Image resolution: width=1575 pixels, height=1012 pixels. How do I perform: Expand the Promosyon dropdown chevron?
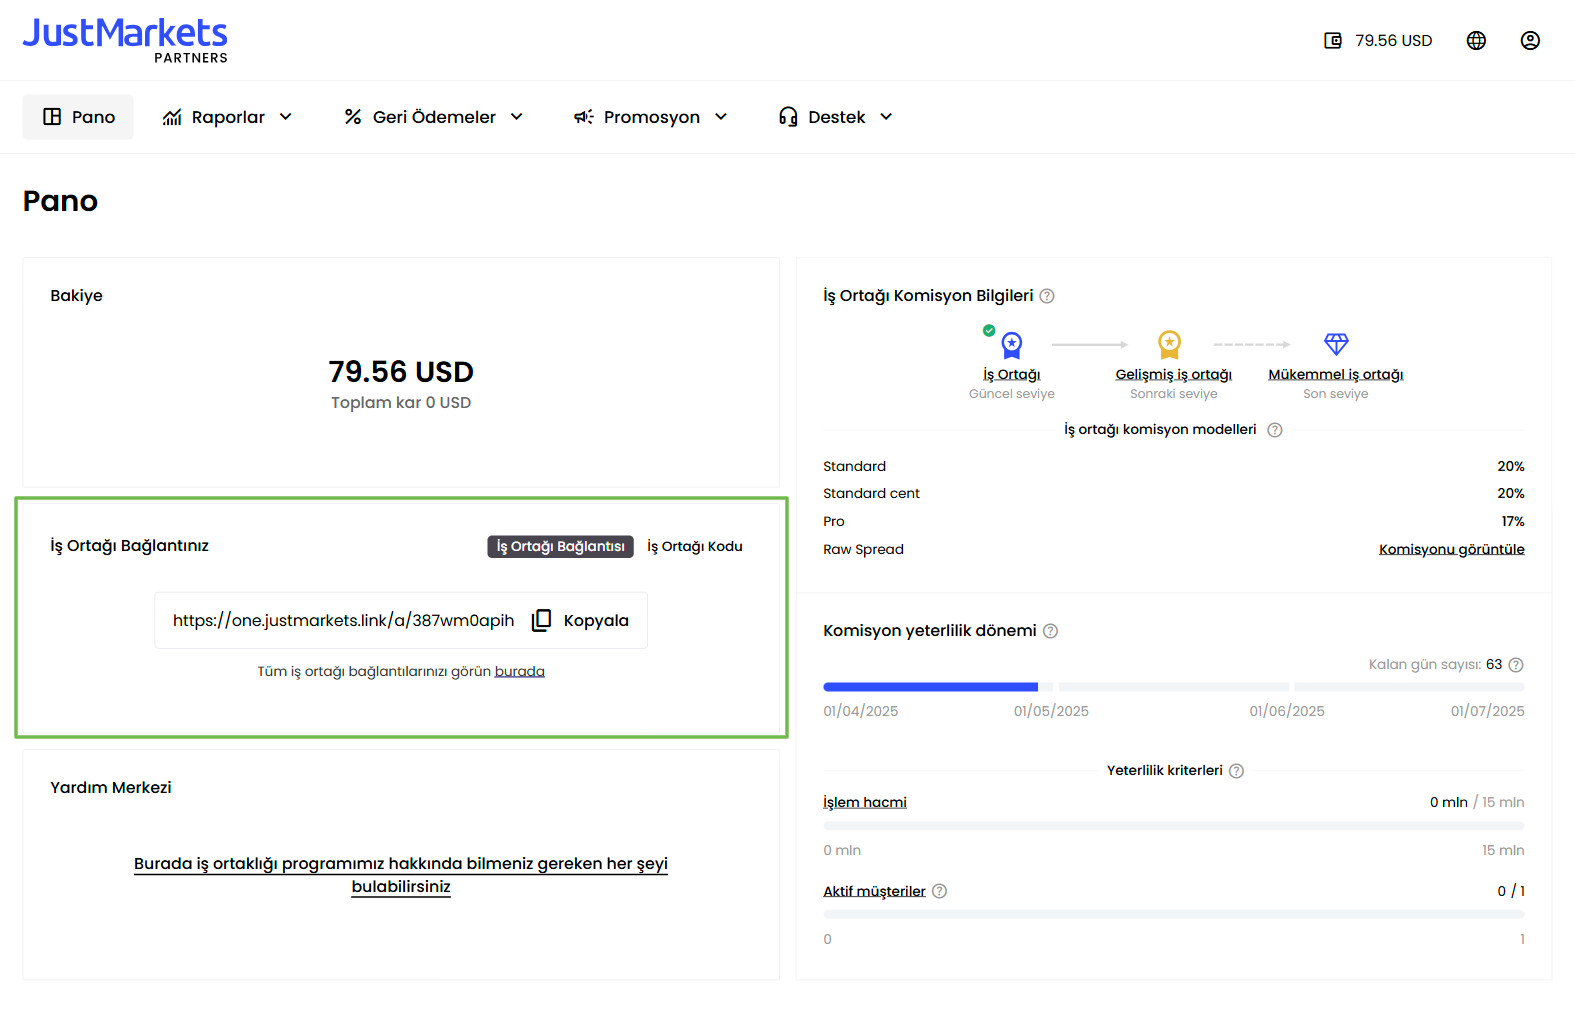(721, 117)
